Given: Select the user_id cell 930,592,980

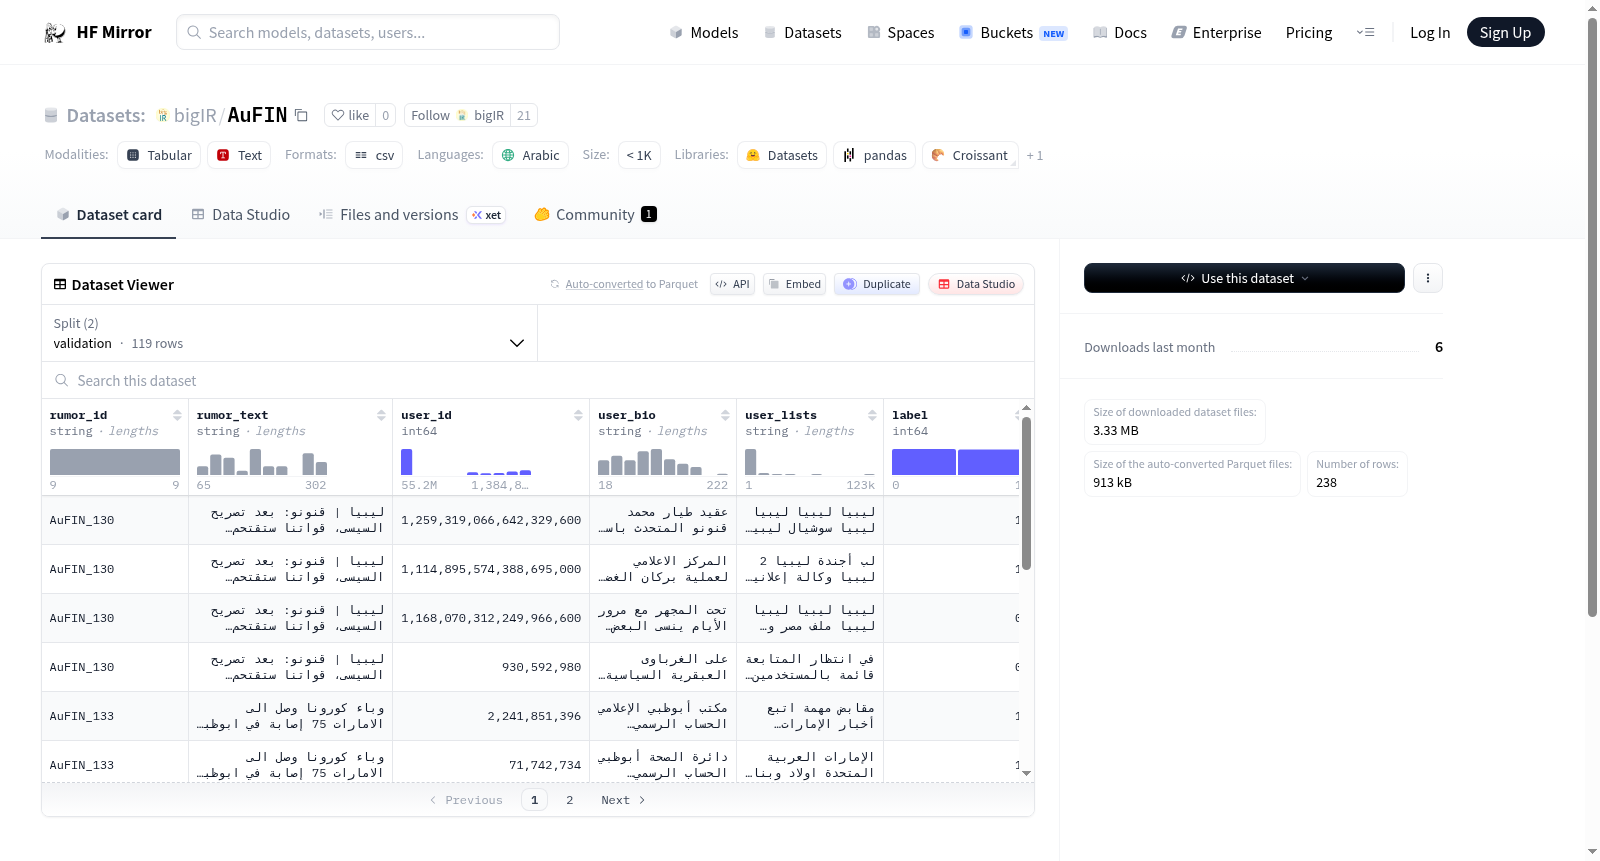Looking at the screenshot, I should [491, 667].
